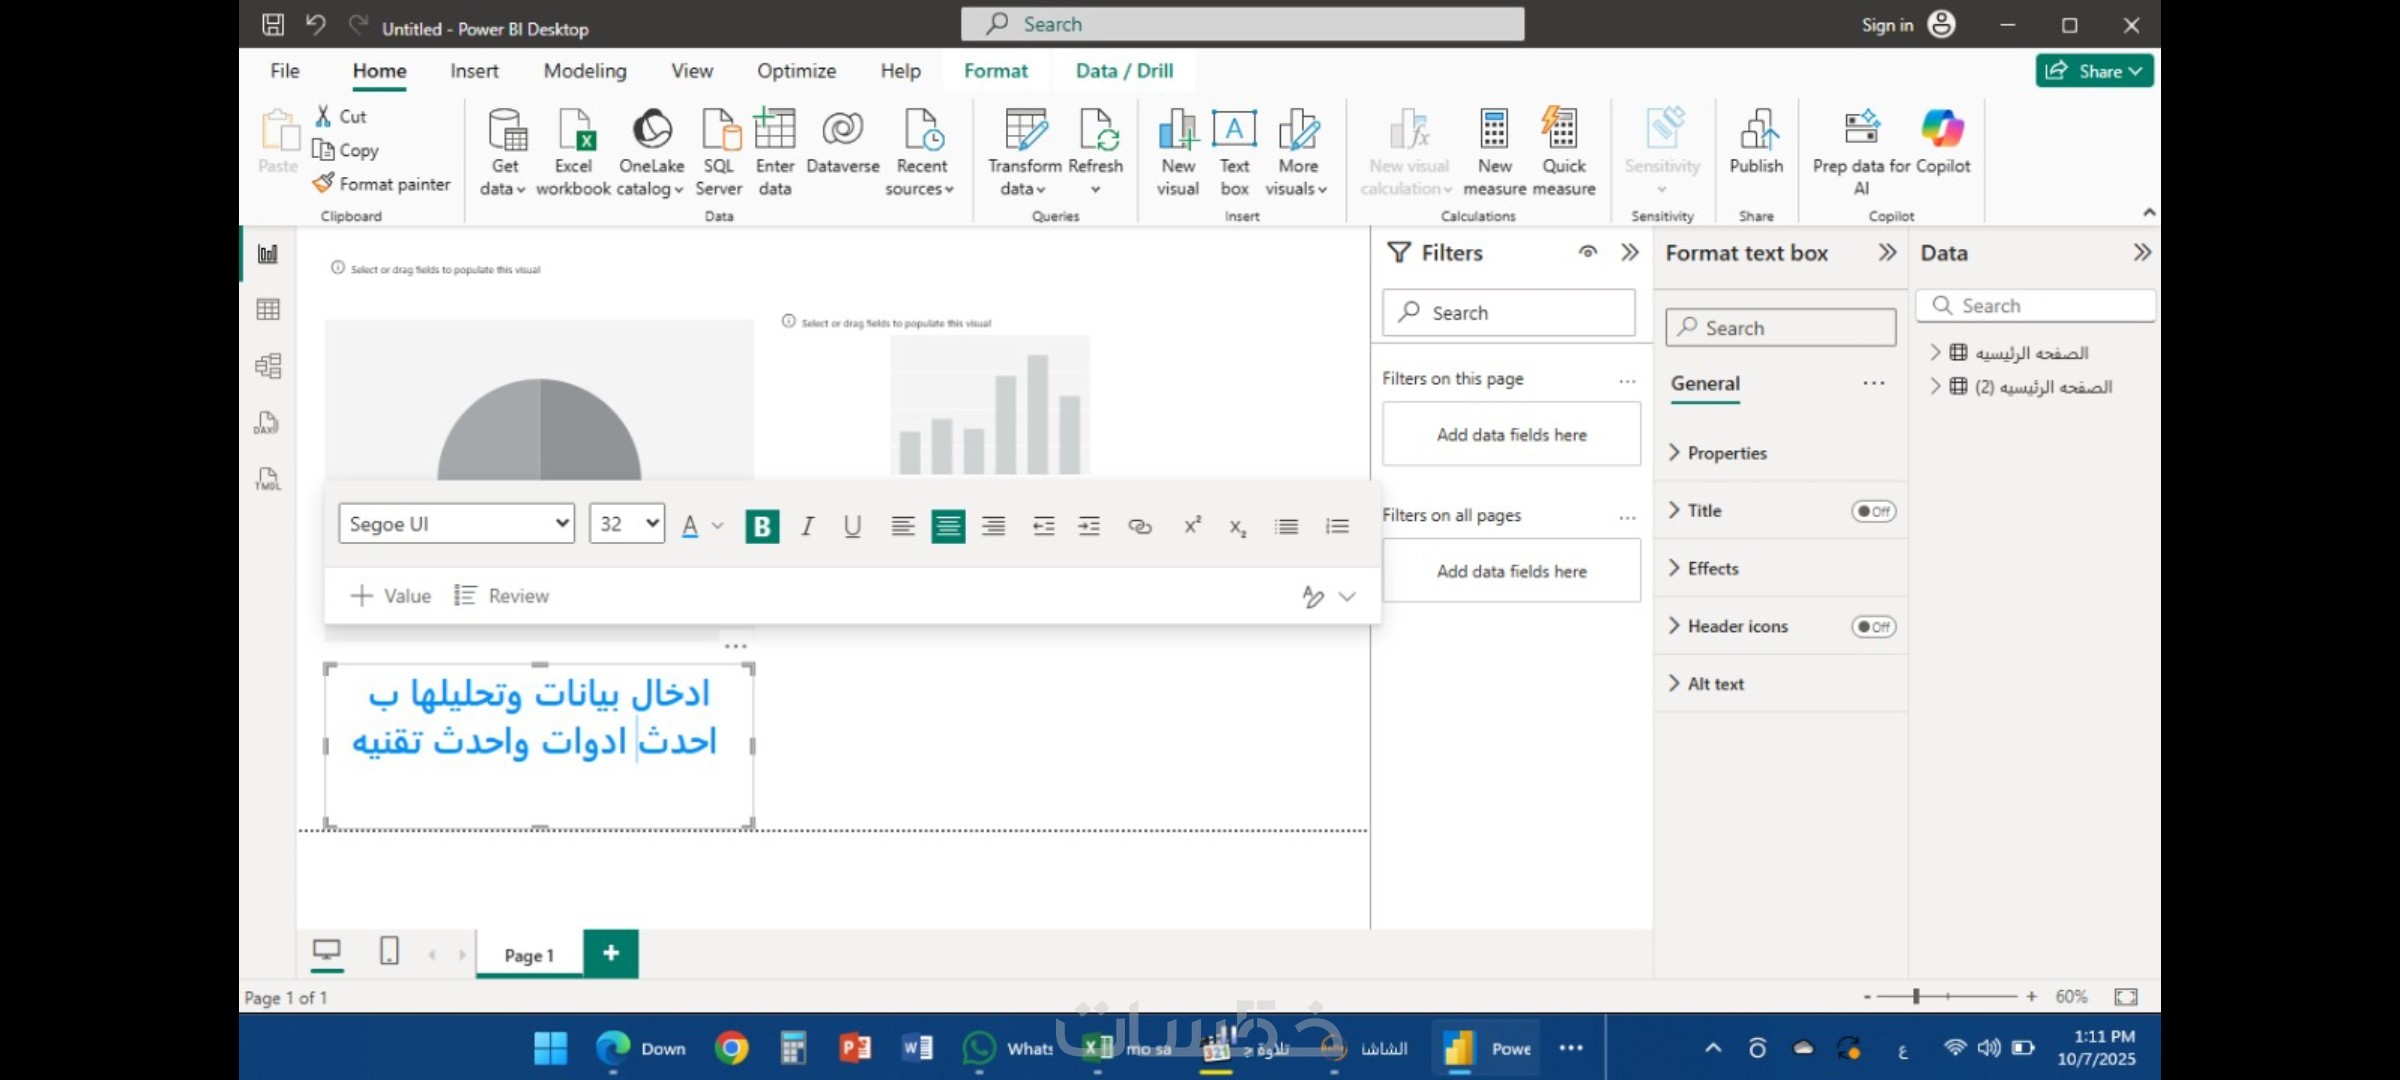Click the zoom slider handle
Image resolution: width=2400 pixels, height=1080 pixels.
[1916, 996]
